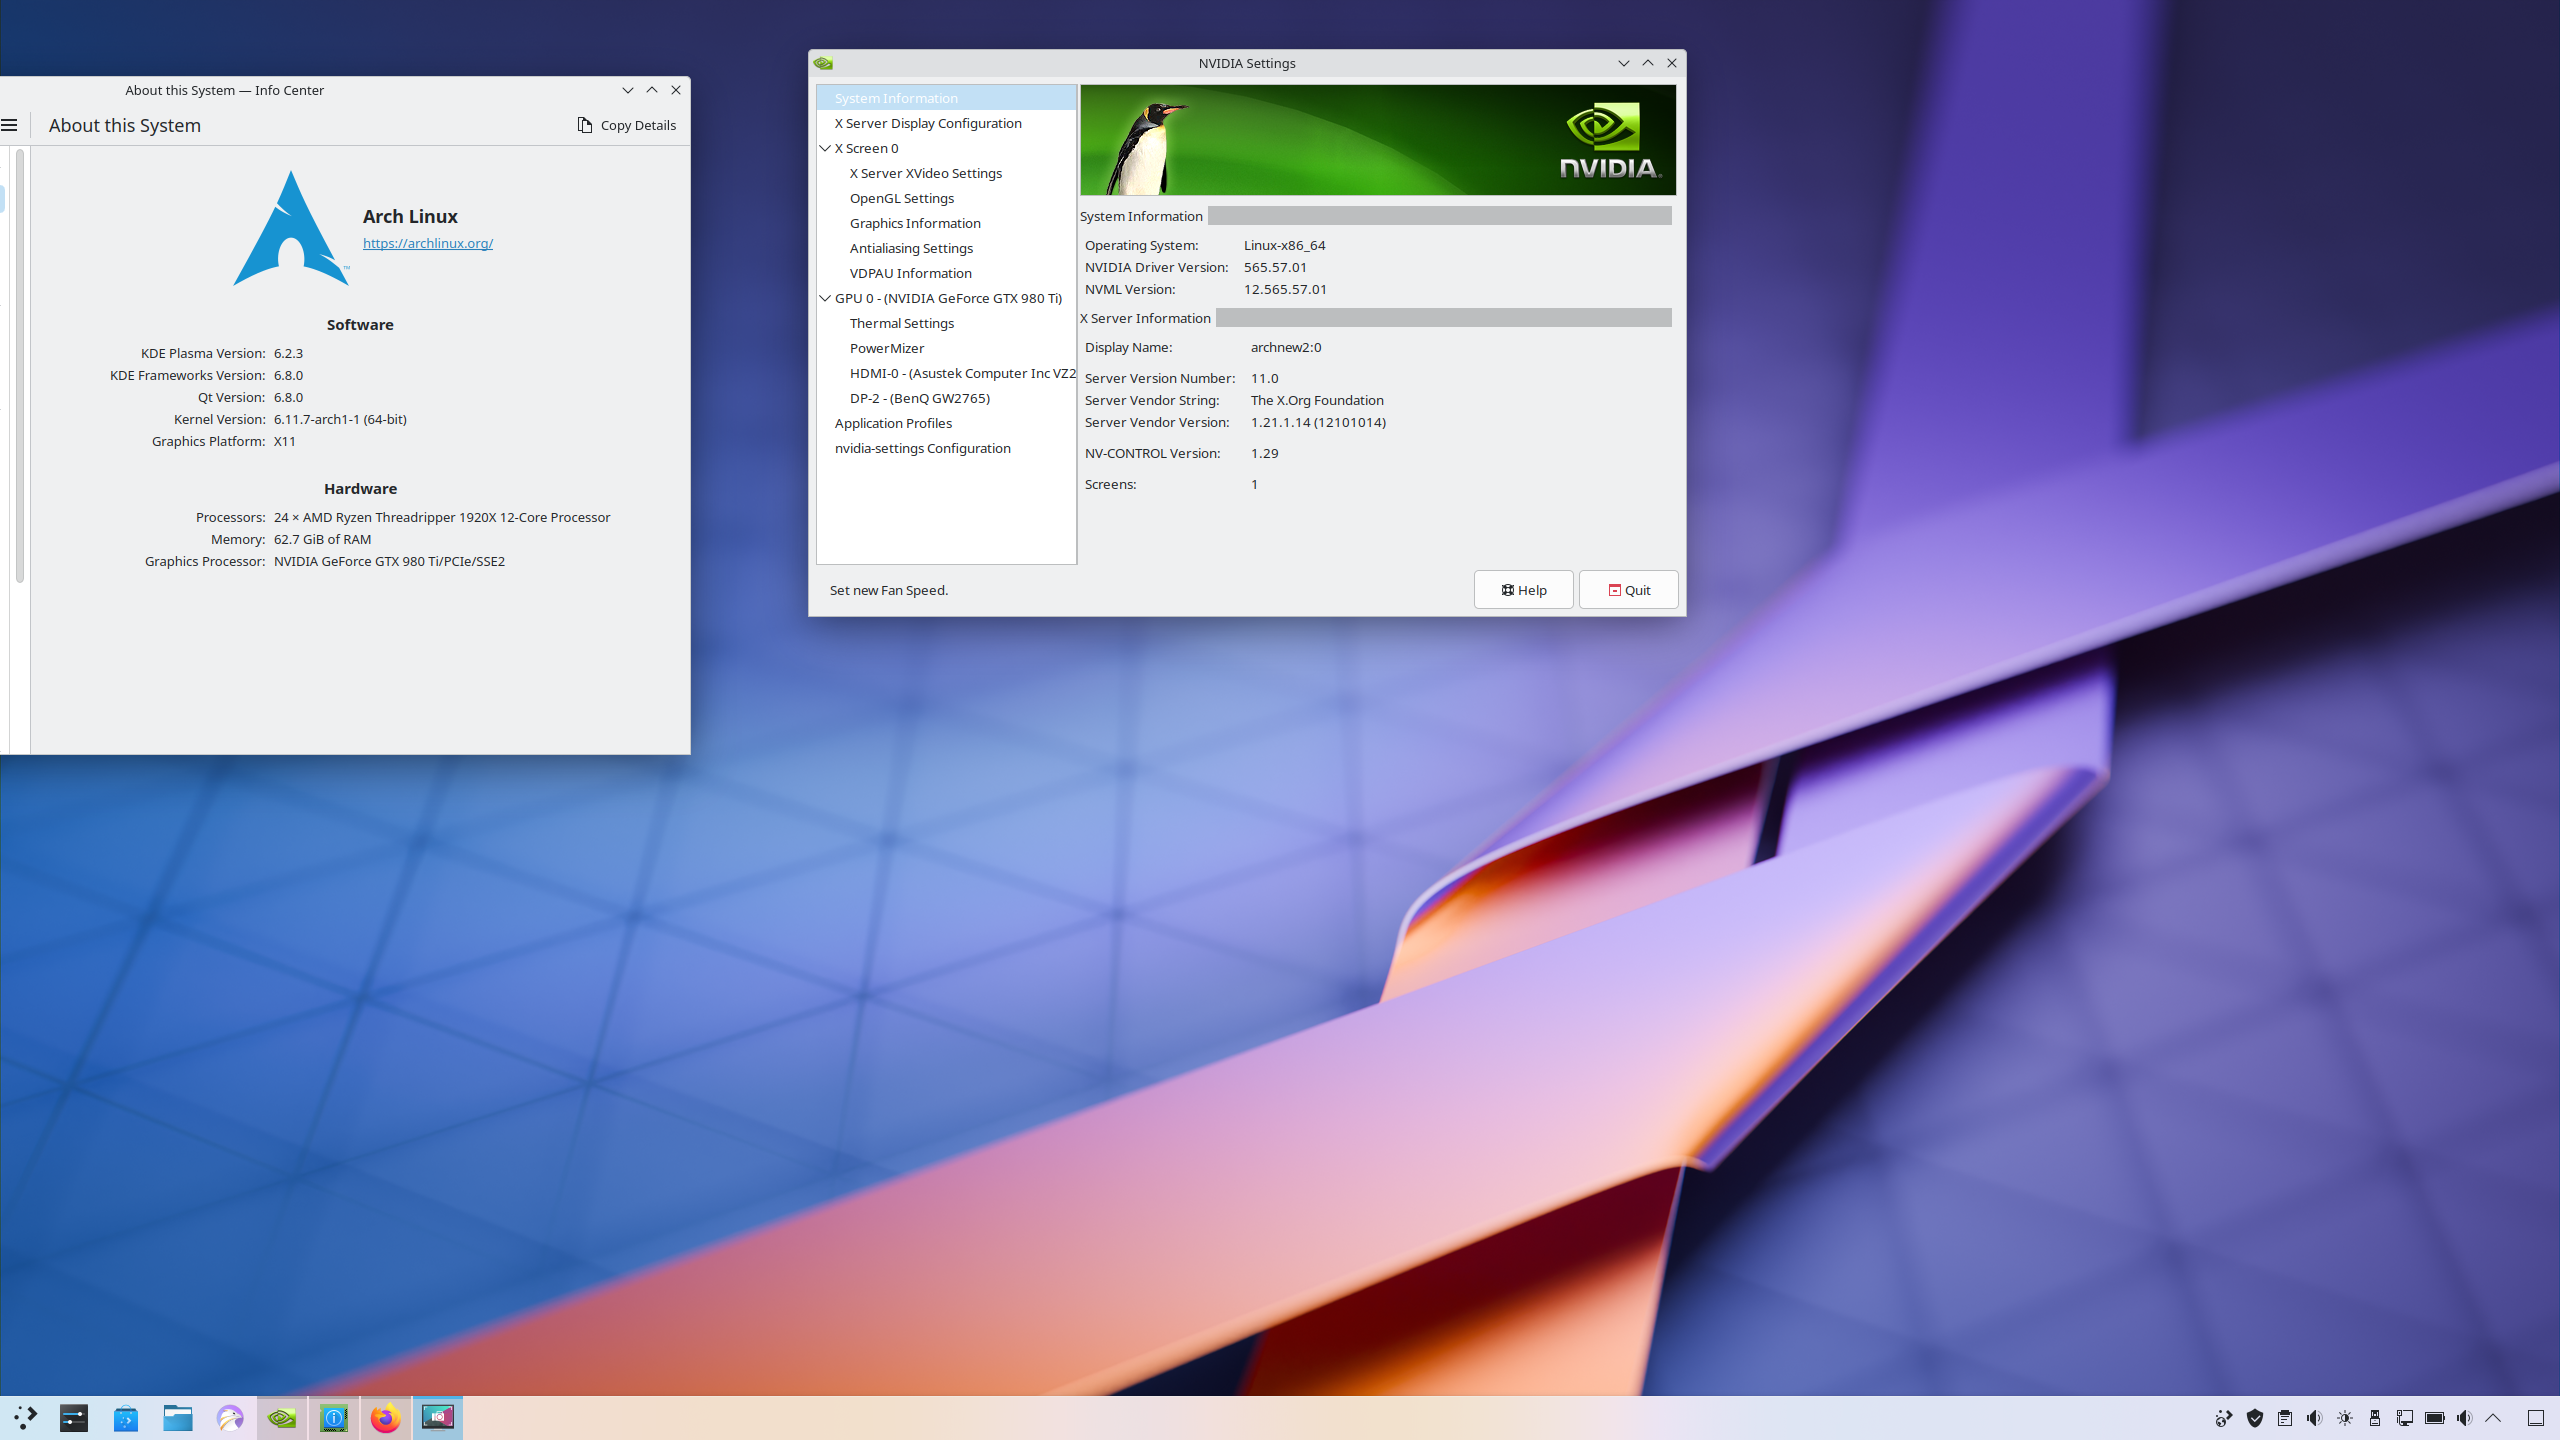Click the Threadripper 1920X processor text
Screen dimensions: 2560x1440
[x=442, y=517]
